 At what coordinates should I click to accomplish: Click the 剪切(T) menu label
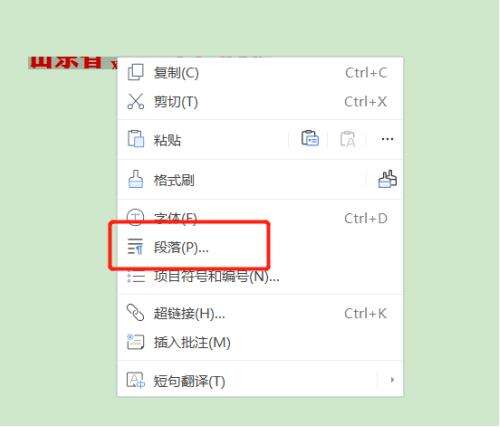(176, 102)
